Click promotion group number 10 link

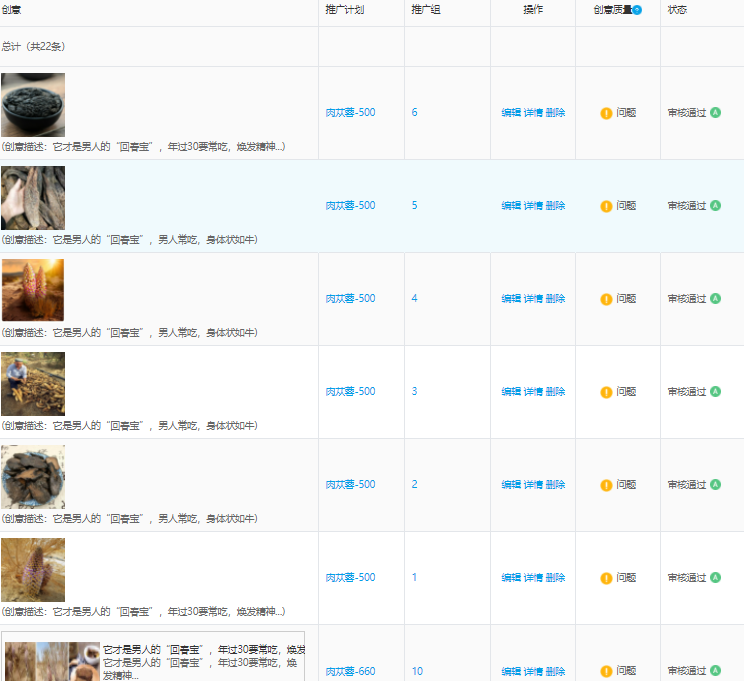coord(417,671)
